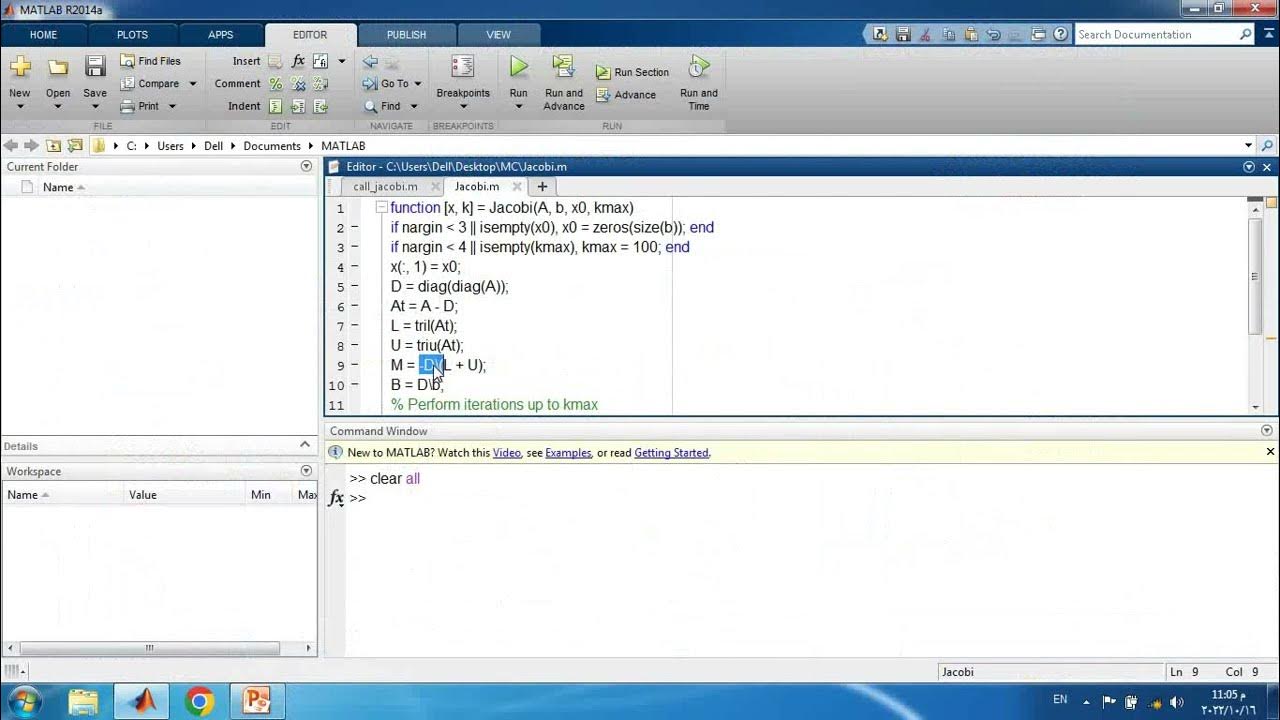Open Find Files tool

point(150,61)
